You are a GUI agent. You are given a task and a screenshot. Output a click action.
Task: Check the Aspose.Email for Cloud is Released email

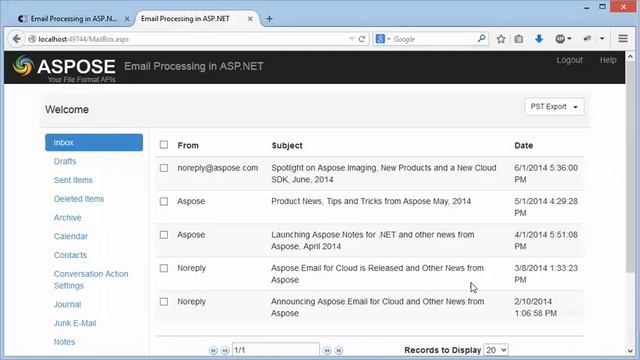click(164, 268)
